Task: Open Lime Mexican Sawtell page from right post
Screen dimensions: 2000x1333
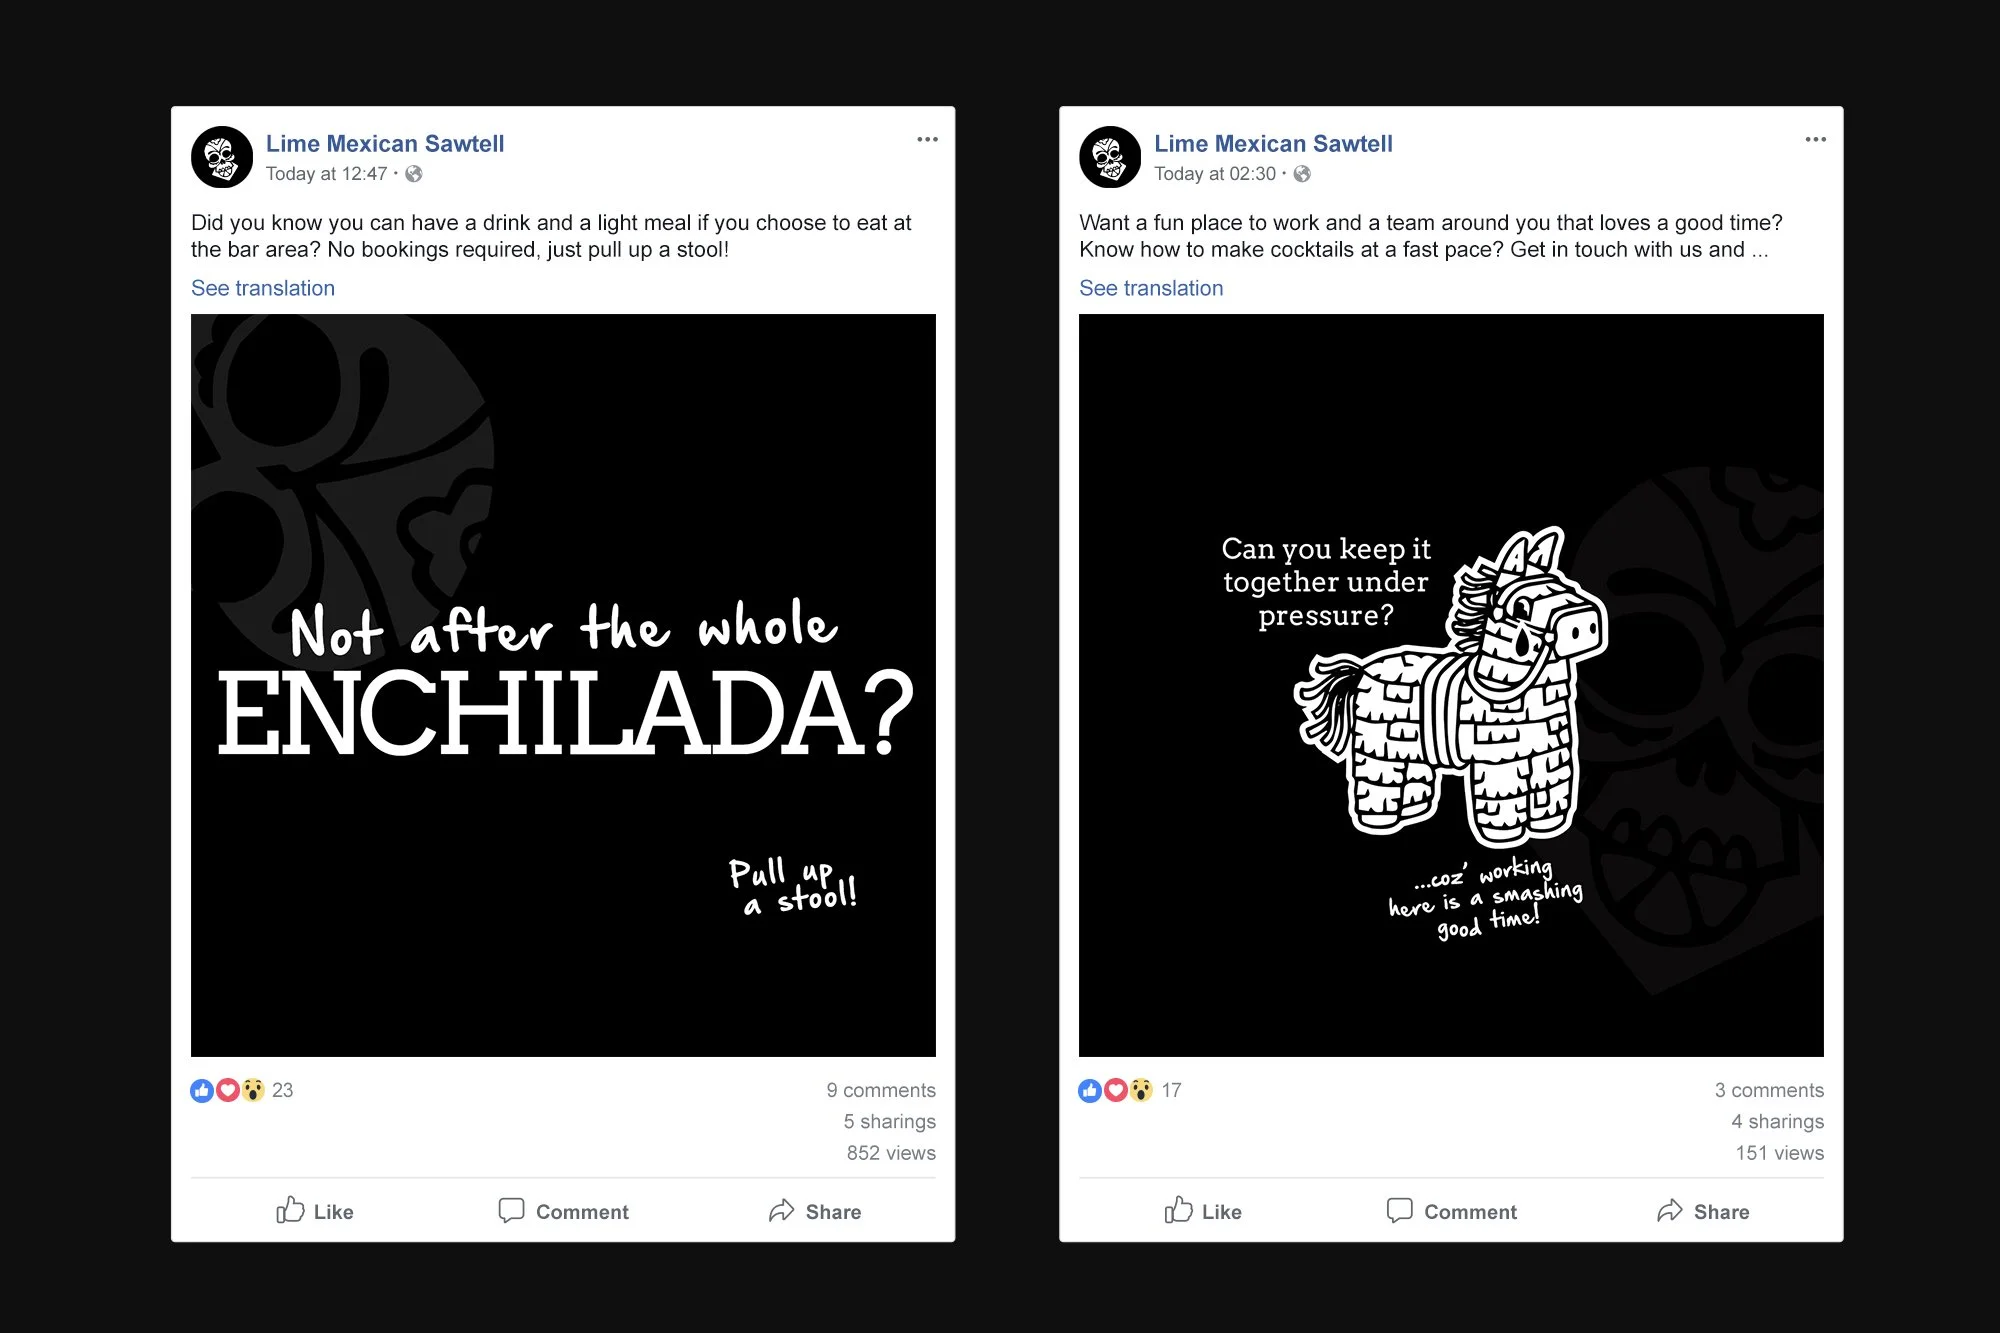Action: point(1273,143)
